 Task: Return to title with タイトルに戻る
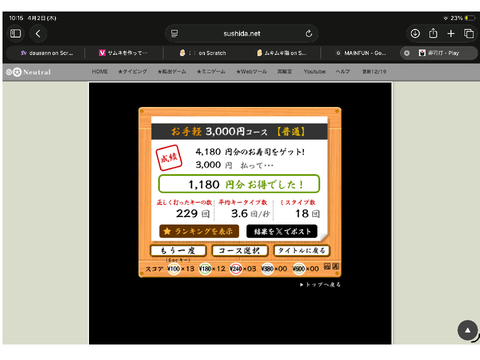point(302,251)
